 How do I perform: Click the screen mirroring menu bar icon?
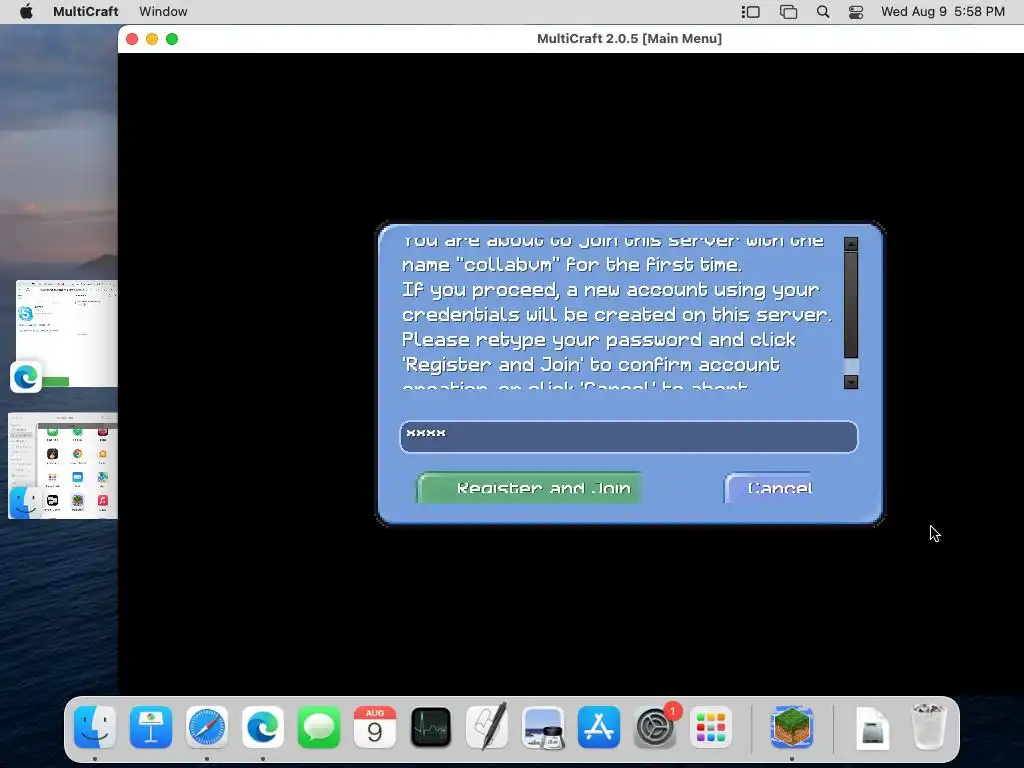(788, 12)
